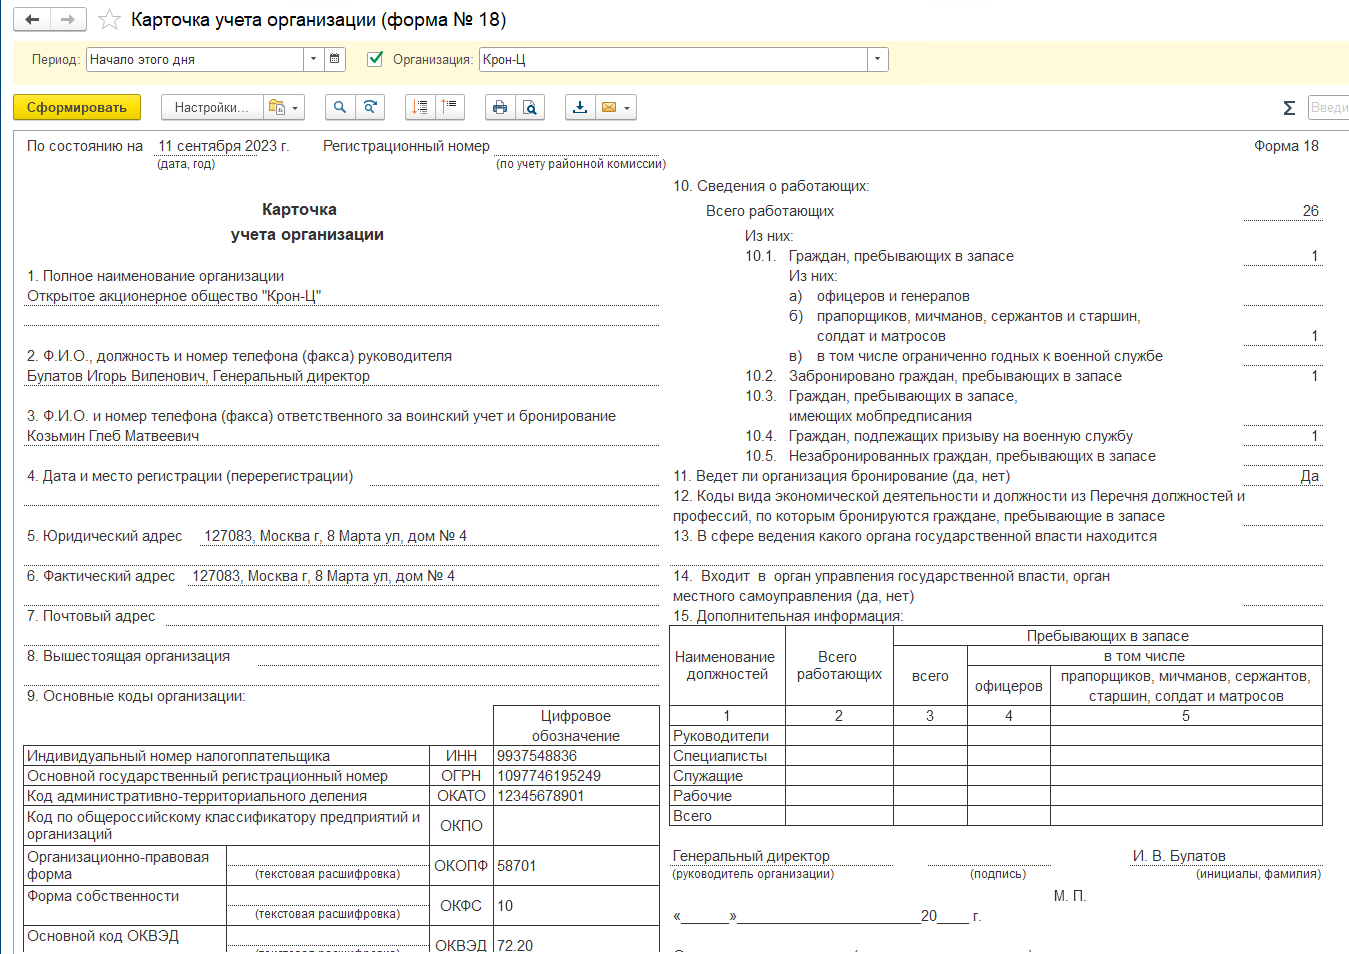This screenshot has height=954, width=1349.
Task: Open report variants icon next to Настройки
Action: click(x=284, y=107)
